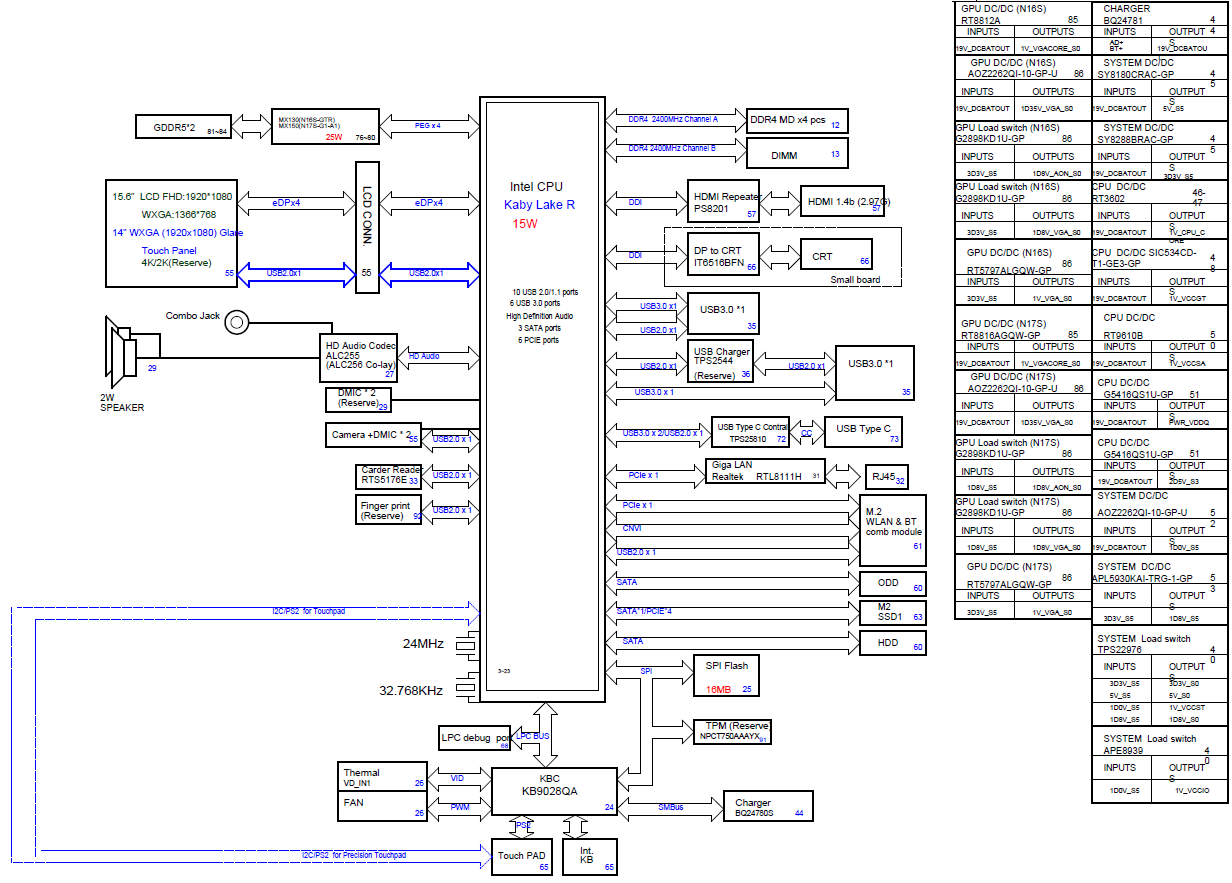Screen dimensions: 1232x883
Task: Select the 24MHz crystal symbol
Action: coord(468,645)
